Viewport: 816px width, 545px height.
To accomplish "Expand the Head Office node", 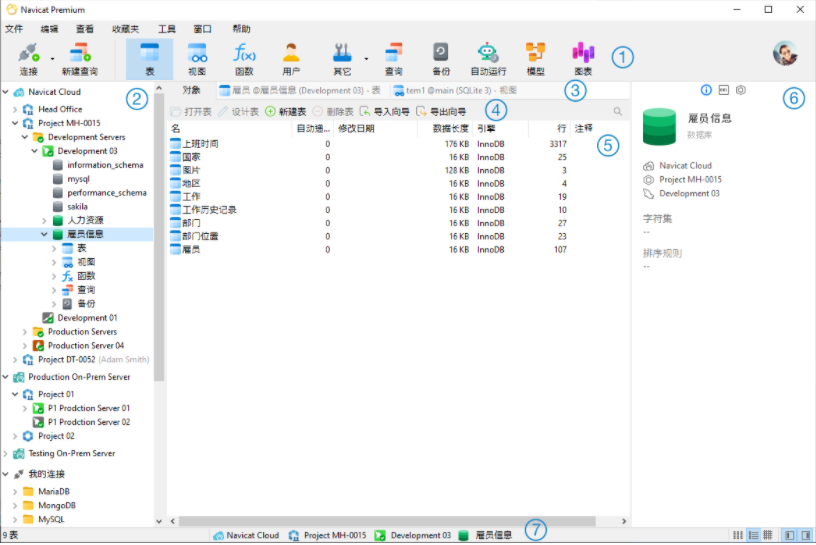I will (15, 109).
